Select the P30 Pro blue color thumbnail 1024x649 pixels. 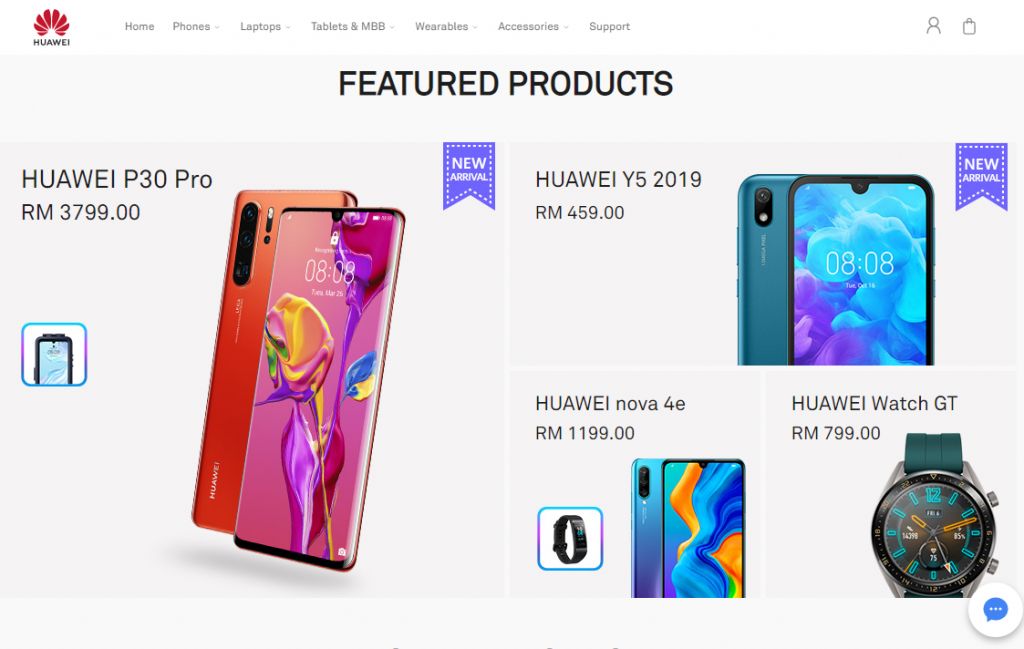click(54, 355)
